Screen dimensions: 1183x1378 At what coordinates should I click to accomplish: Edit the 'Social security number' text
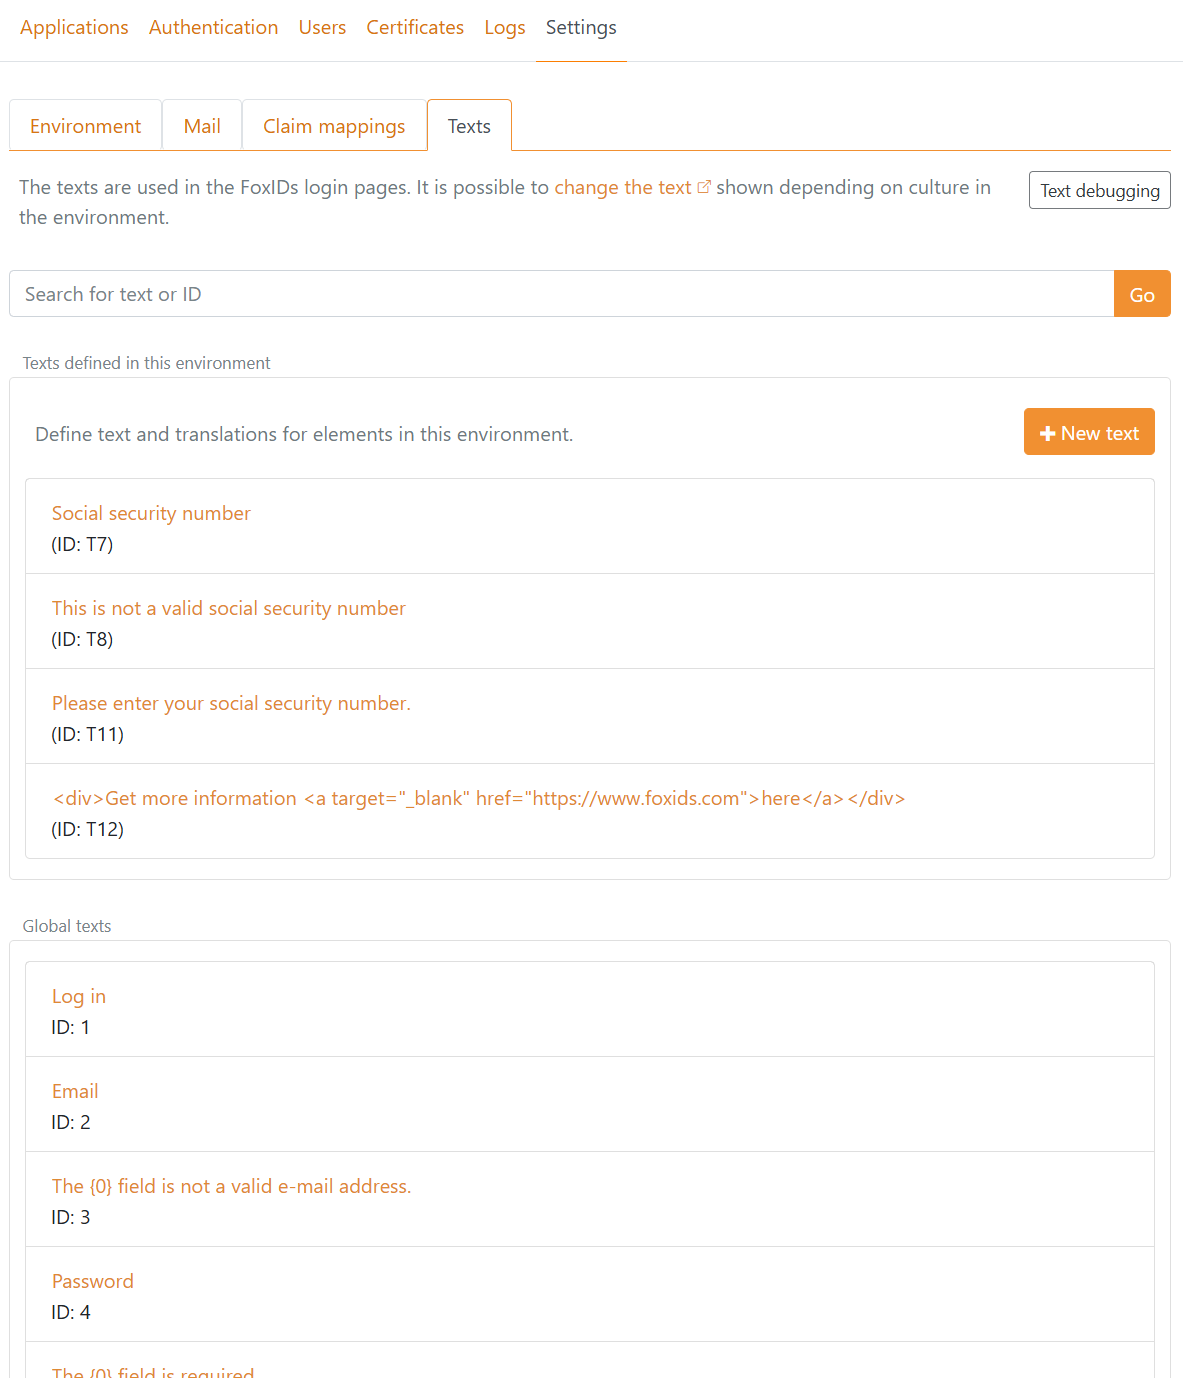tap(151, 513)
